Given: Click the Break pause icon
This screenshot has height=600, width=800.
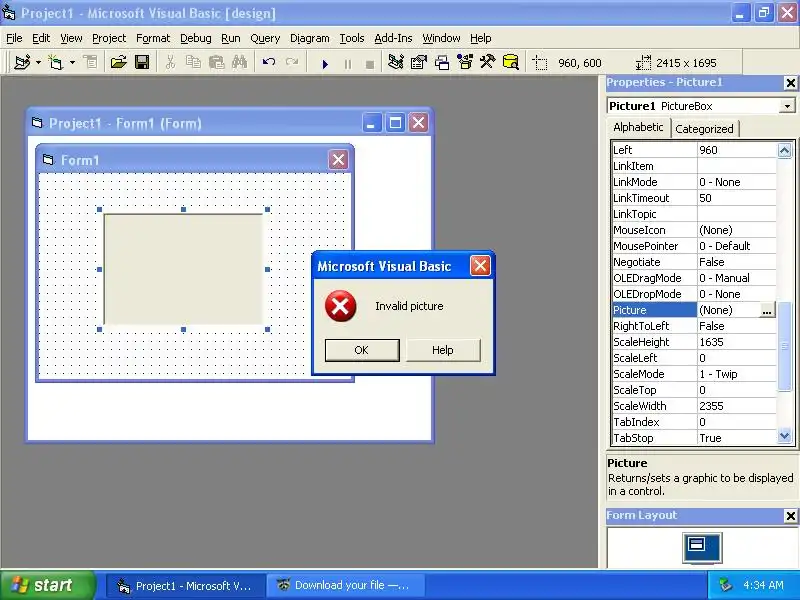Looking at the screenshot, I should click(x=347, y=64).
